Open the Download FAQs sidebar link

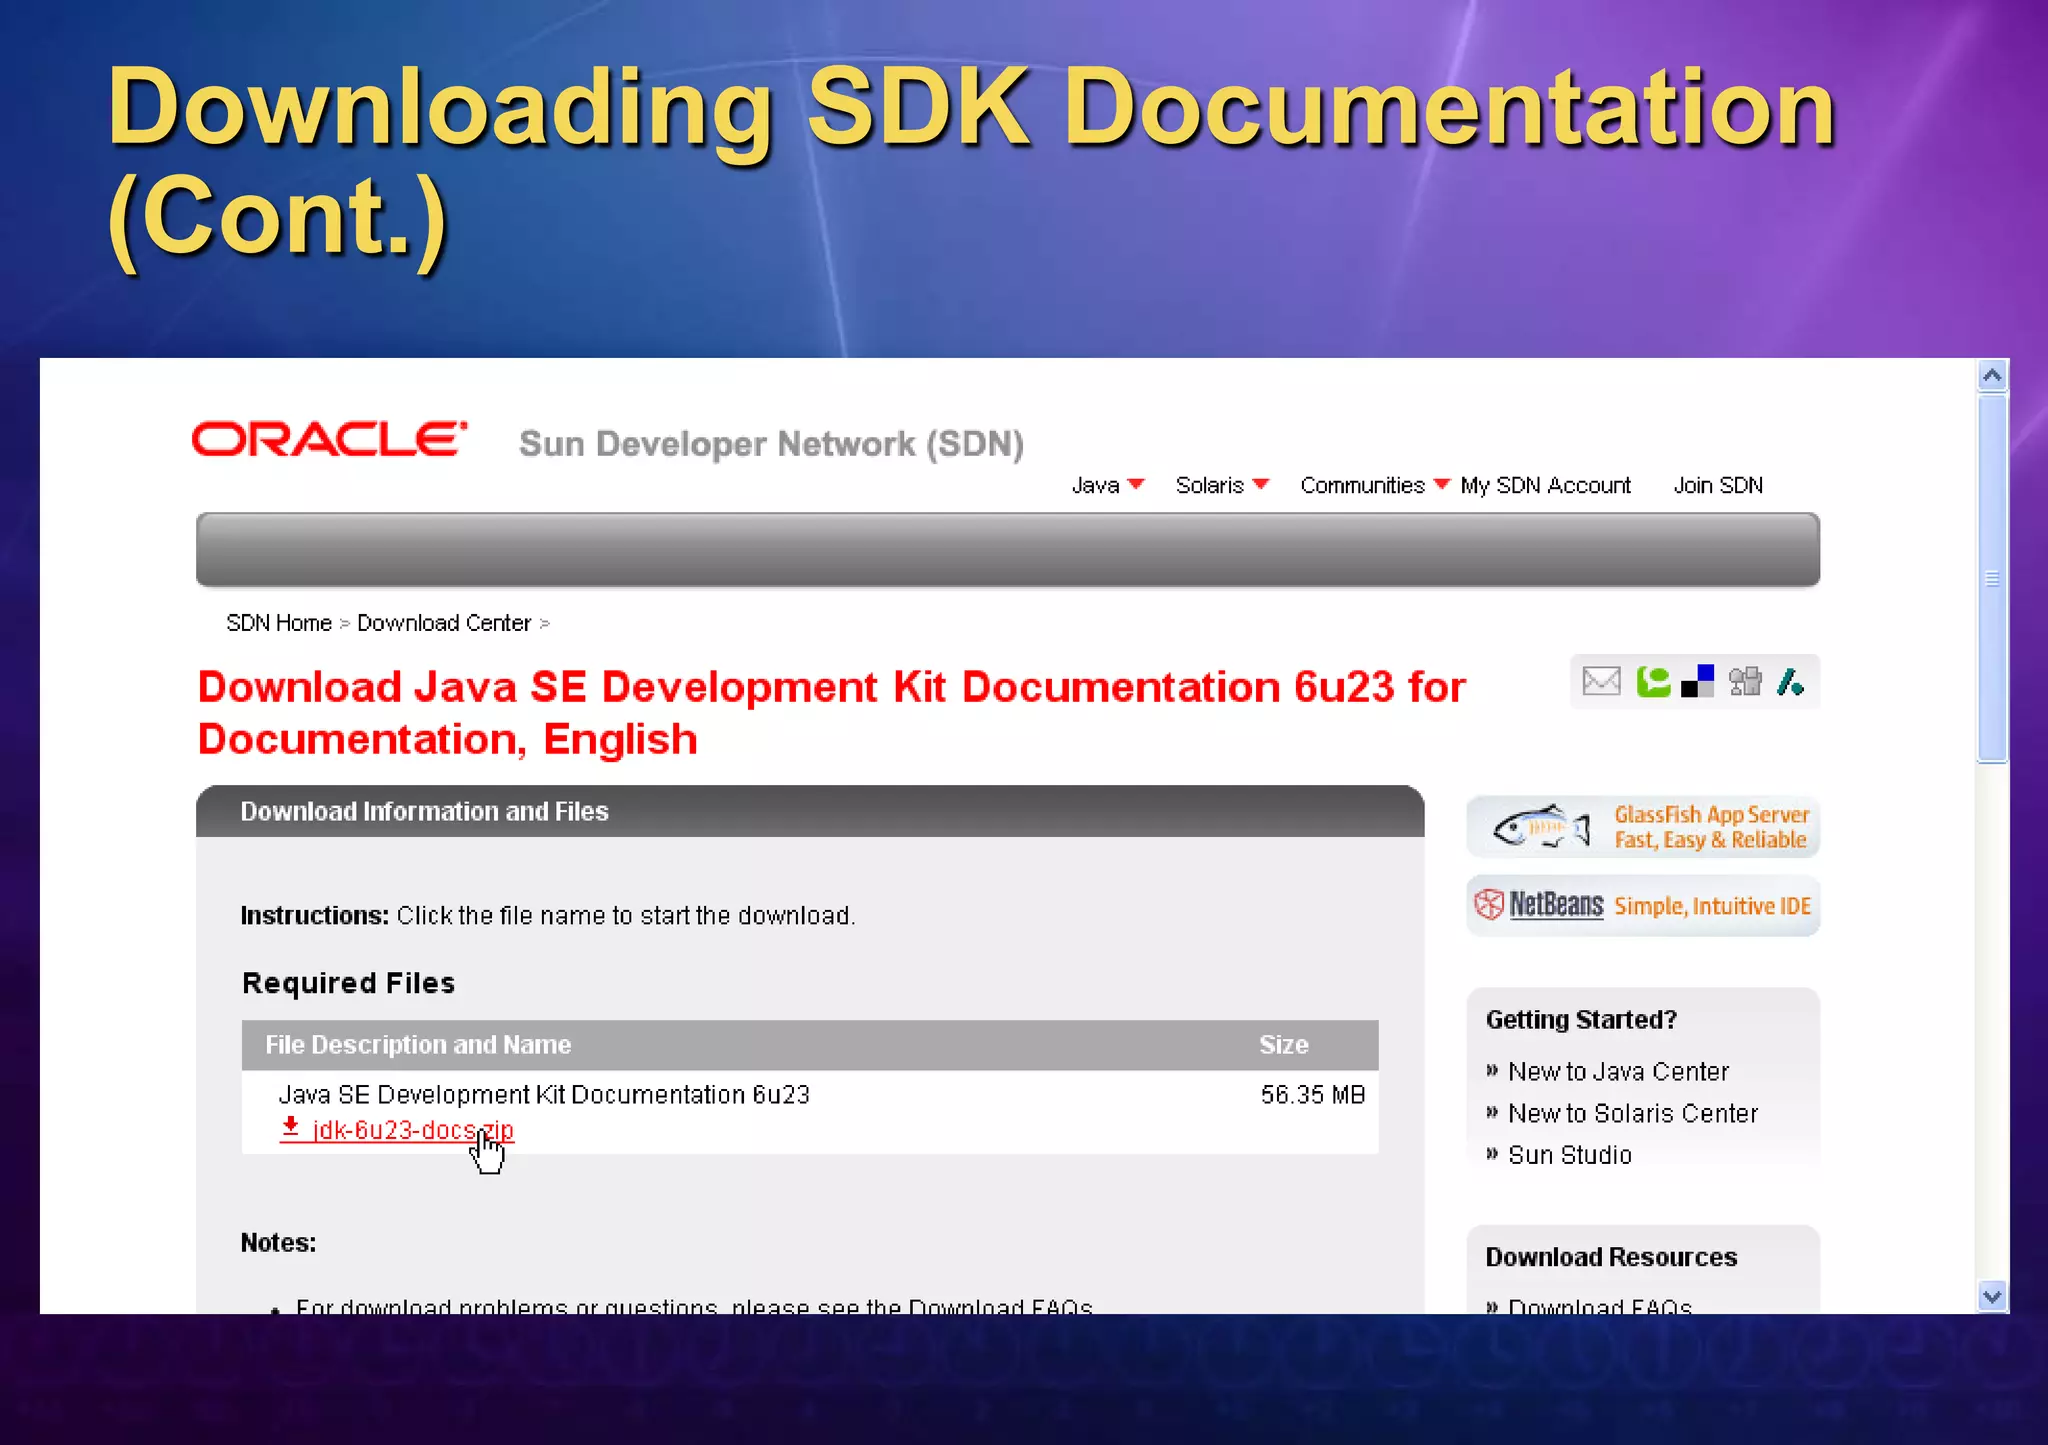tap(1600, 1305)
